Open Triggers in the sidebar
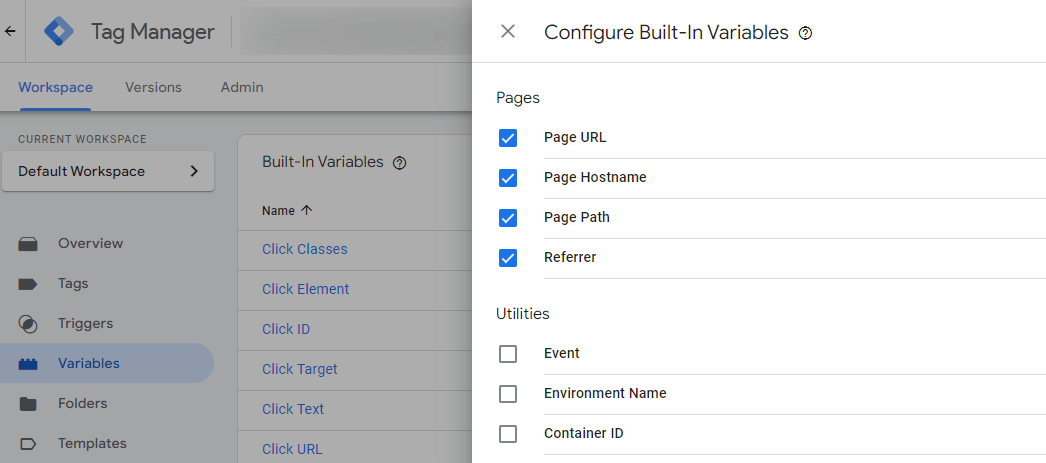 (85, 323)
